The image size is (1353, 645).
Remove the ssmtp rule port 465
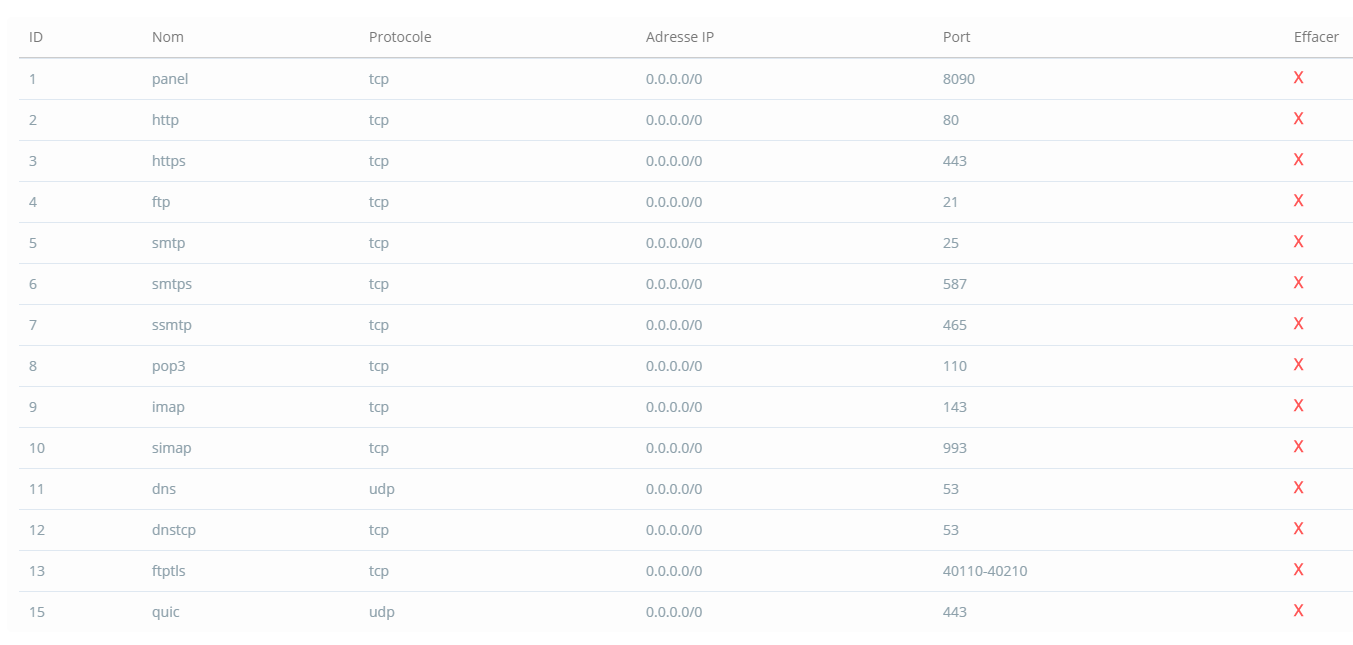[1298, 324]
